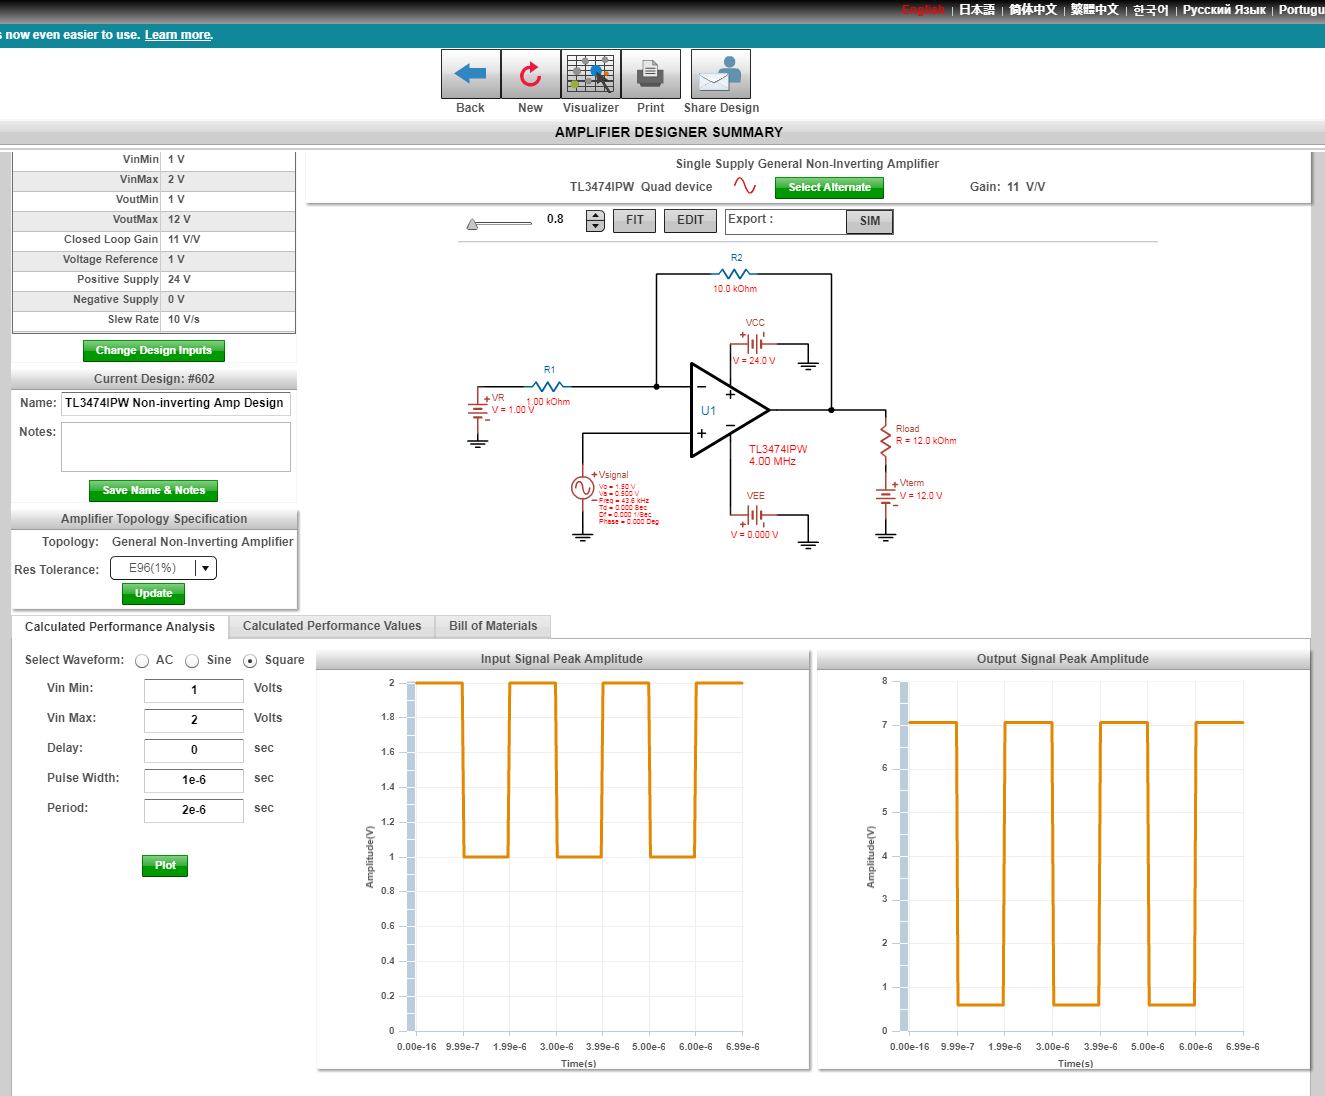Viewport: 1325px width, 1096px height.
Task: Click the Print icon
Action: point(650,74)
